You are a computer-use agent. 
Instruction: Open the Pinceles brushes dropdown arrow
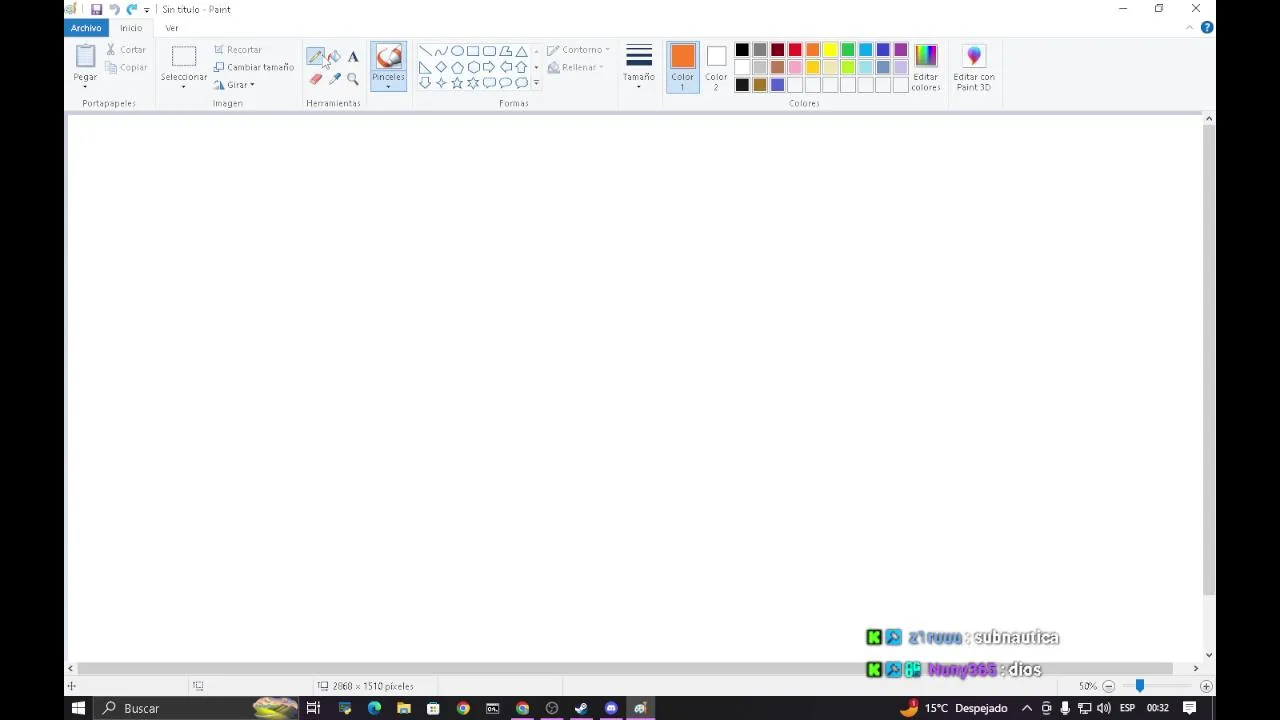pos(388,87)
